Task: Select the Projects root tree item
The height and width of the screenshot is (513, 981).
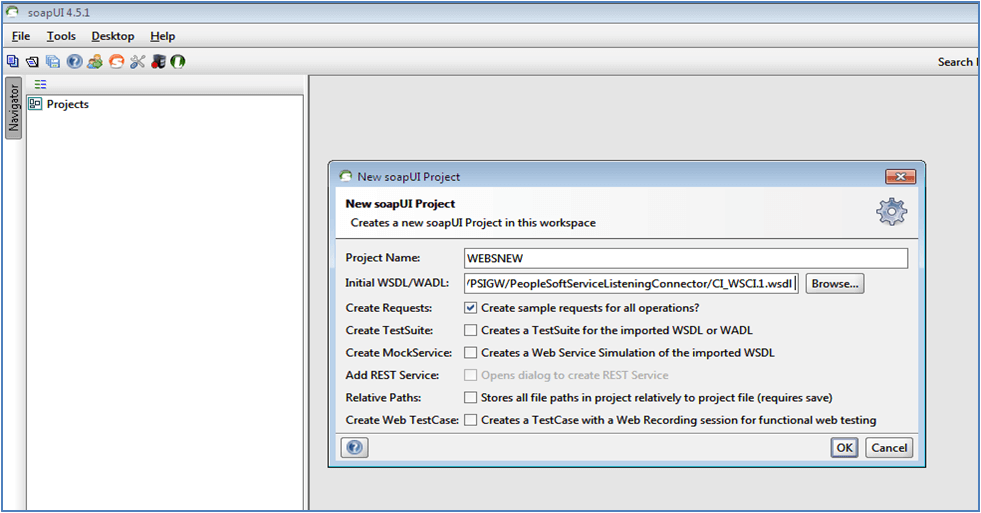Action: coord(68,104)
